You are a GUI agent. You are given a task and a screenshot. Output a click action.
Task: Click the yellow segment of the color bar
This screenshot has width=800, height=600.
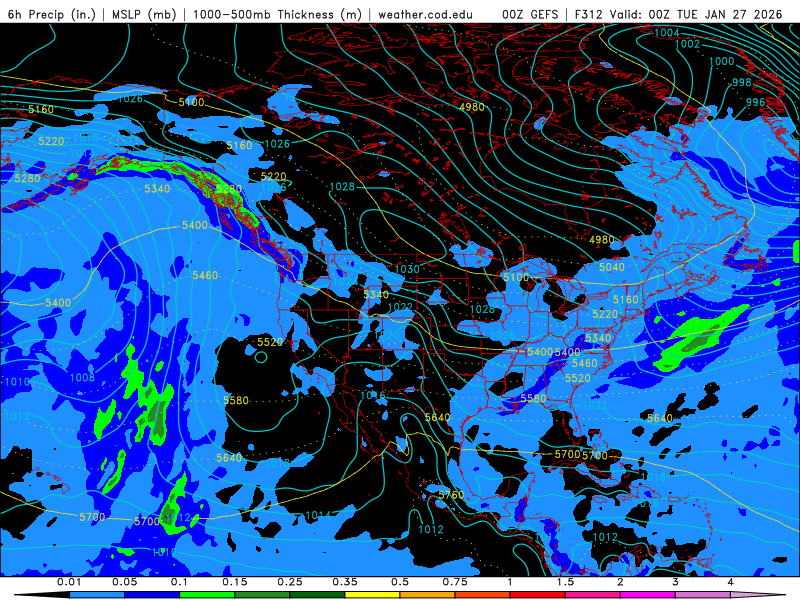[x=372, y=595]
